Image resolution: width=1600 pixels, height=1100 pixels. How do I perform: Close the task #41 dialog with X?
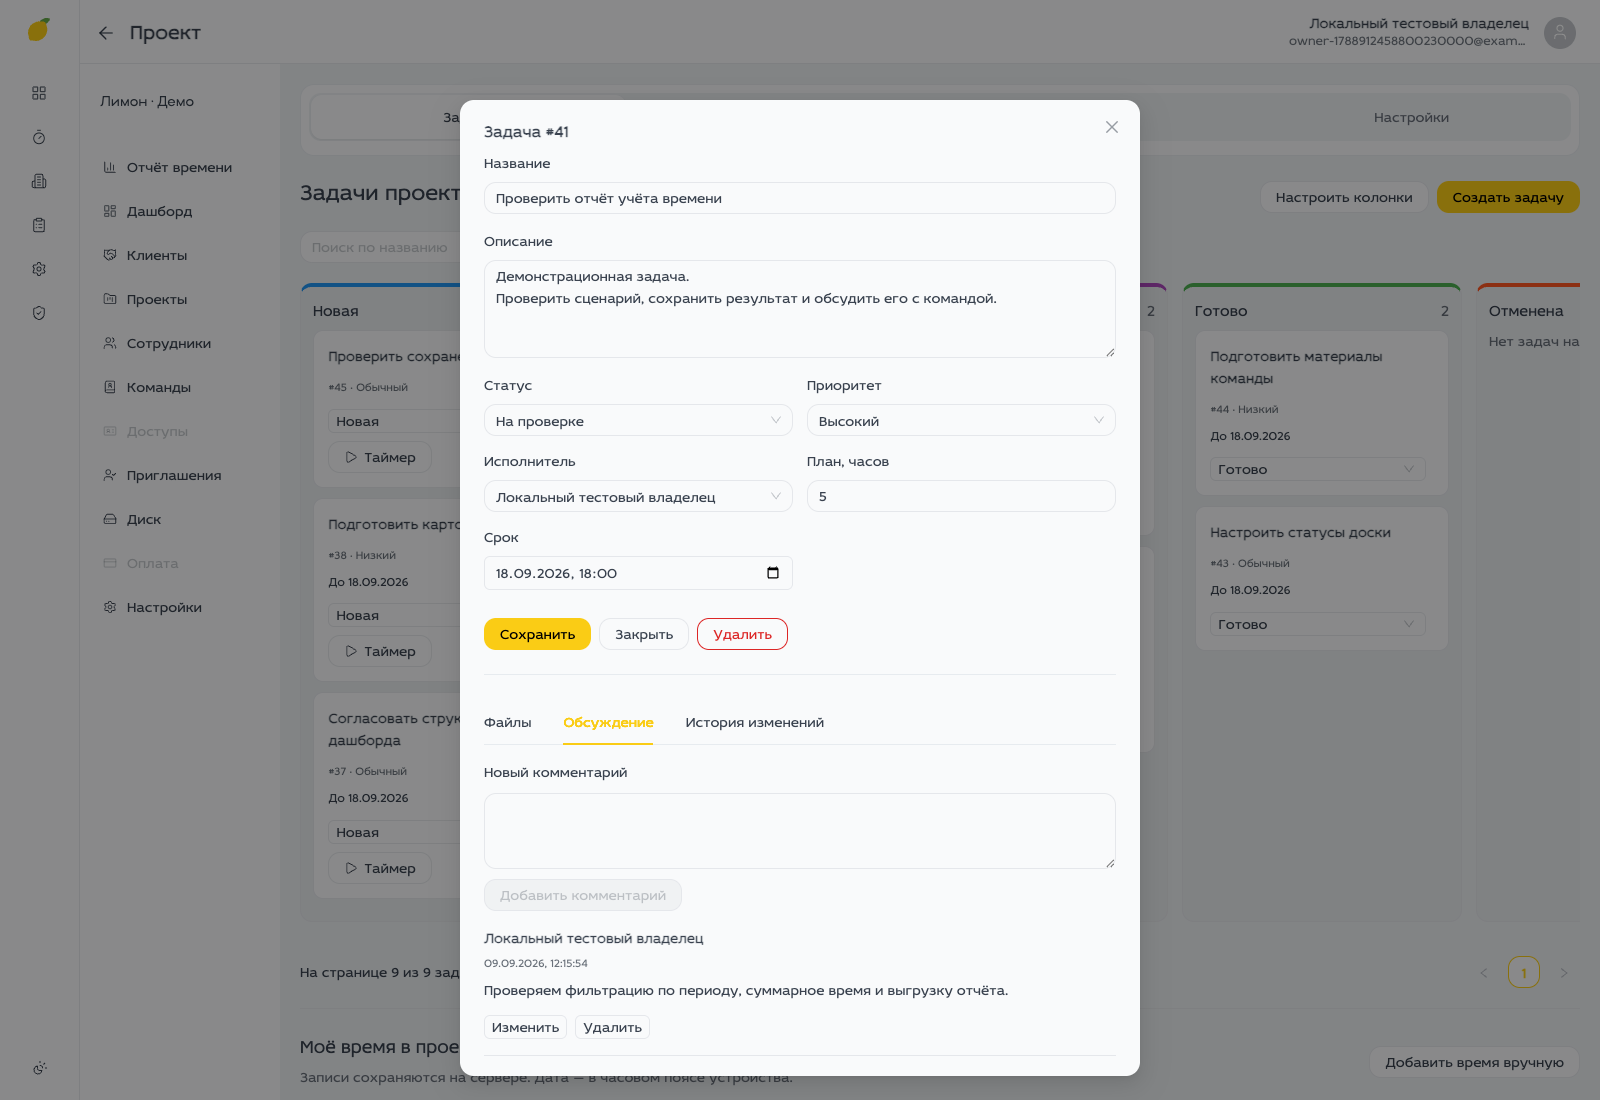[x=1111, y=127]
